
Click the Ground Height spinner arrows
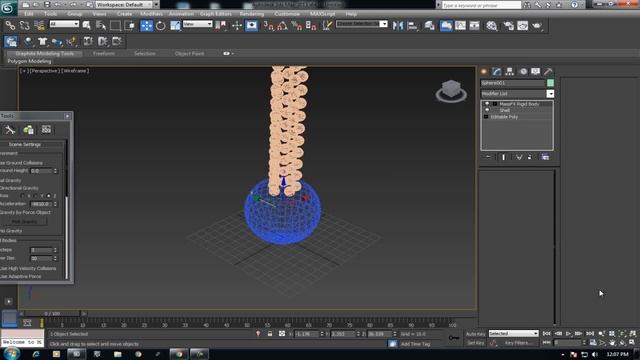click(x=56, y=171)
